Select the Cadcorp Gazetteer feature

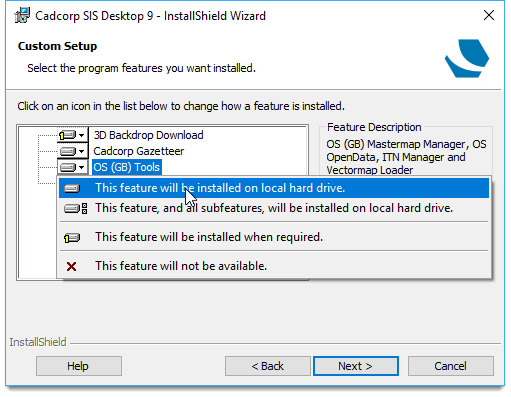[x=138, y=151]
